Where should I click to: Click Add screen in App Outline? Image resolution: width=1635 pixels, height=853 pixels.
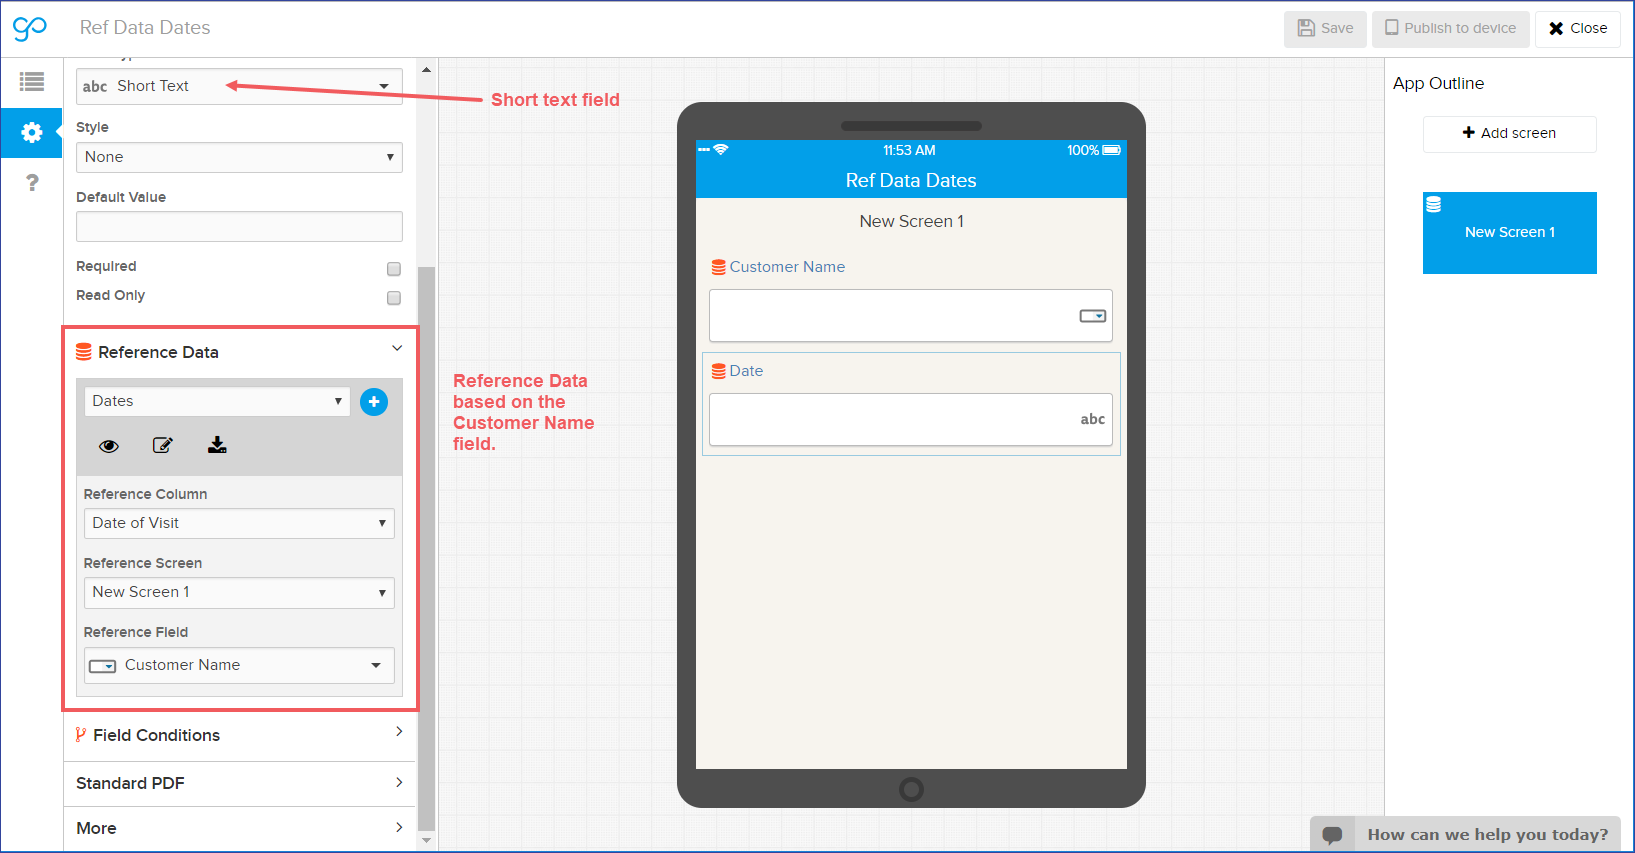pyautogui.click(x=1509, y=133)
